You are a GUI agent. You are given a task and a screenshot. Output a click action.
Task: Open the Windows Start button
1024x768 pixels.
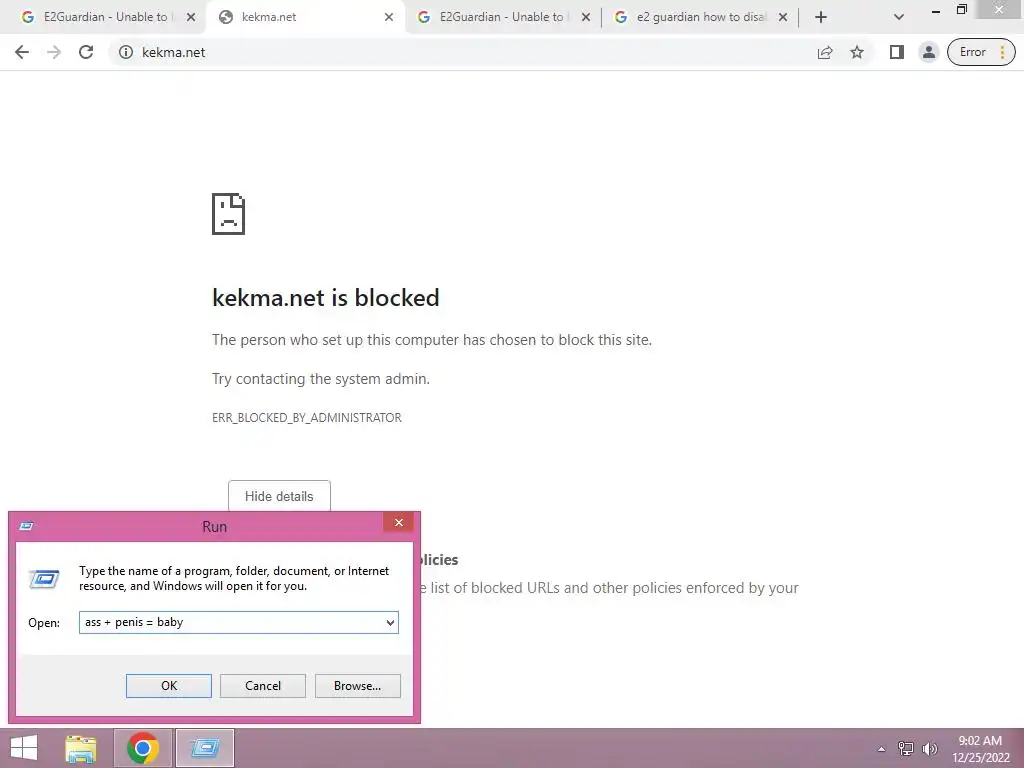pos(24,748)
